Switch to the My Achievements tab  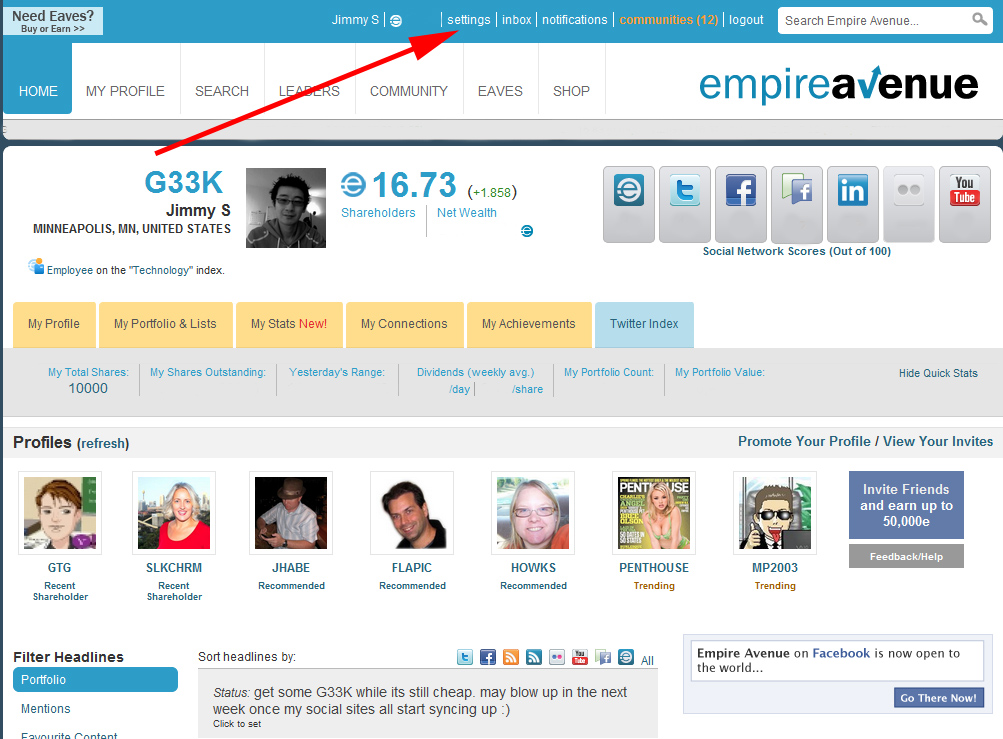(x=529, y=324)
